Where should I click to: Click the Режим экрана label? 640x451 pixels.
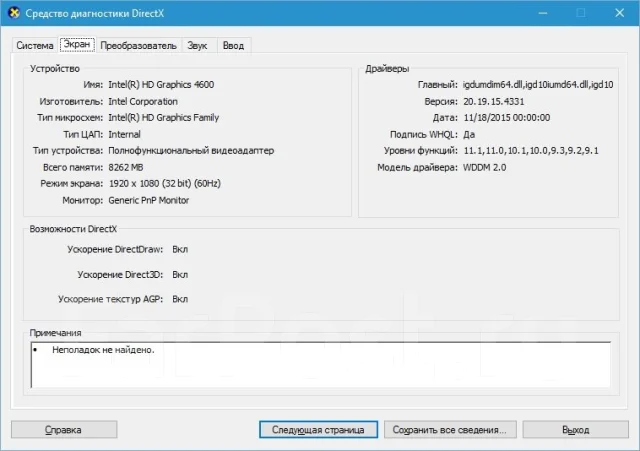coord(71,184)
